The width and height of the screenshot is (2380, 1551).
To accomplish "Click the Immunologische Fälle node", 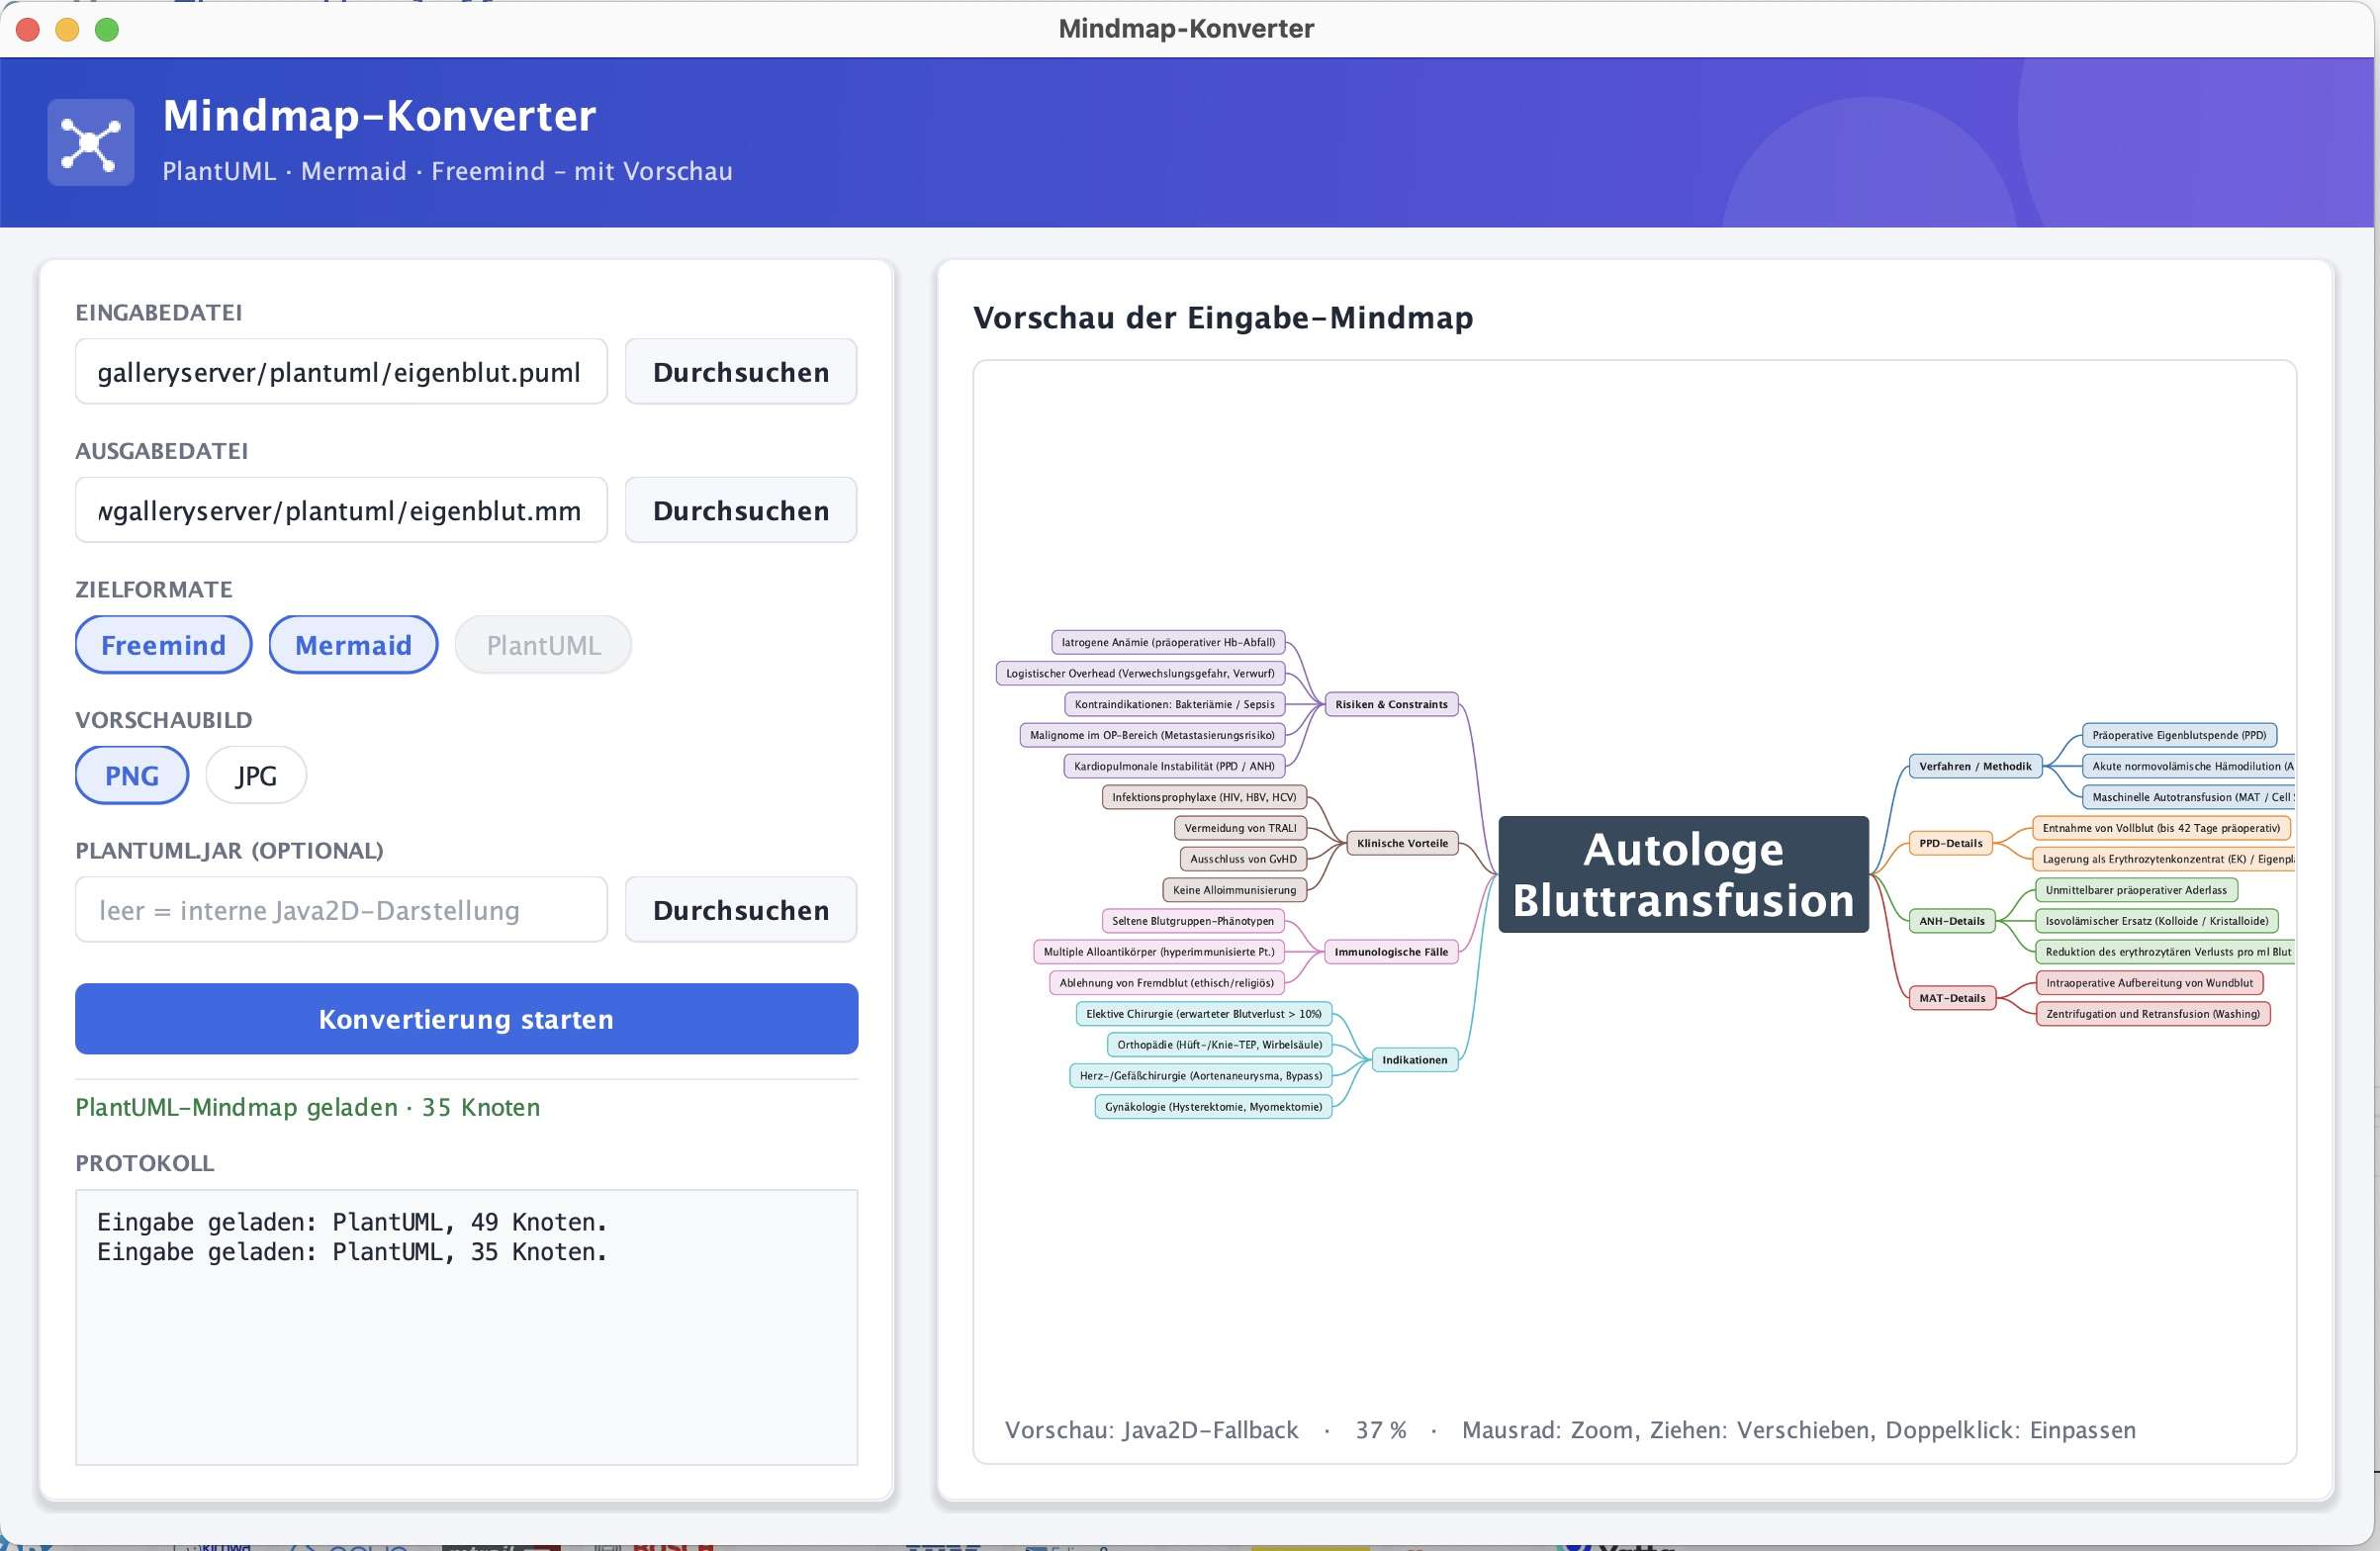I will click(x=1391, y=952).
